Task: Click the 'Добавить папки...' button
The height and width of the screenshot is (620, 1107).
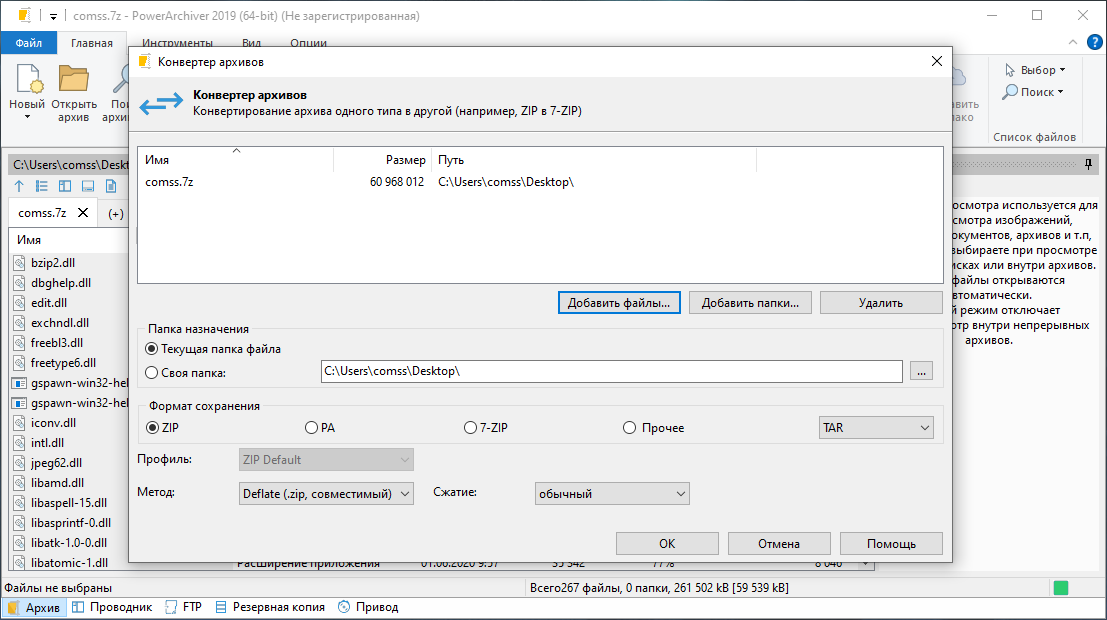Action: click(750, 303)
